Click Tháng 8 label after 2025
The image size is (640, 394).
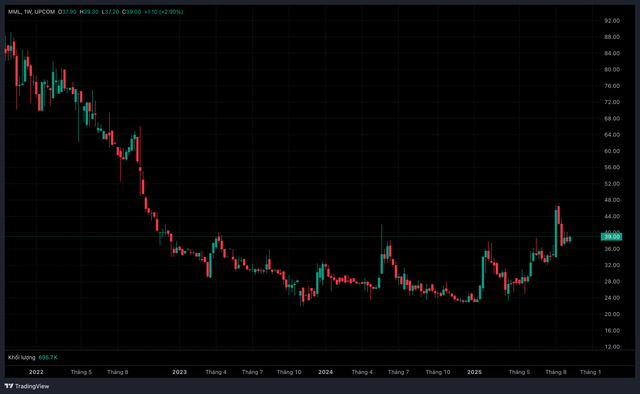point(556,372)
